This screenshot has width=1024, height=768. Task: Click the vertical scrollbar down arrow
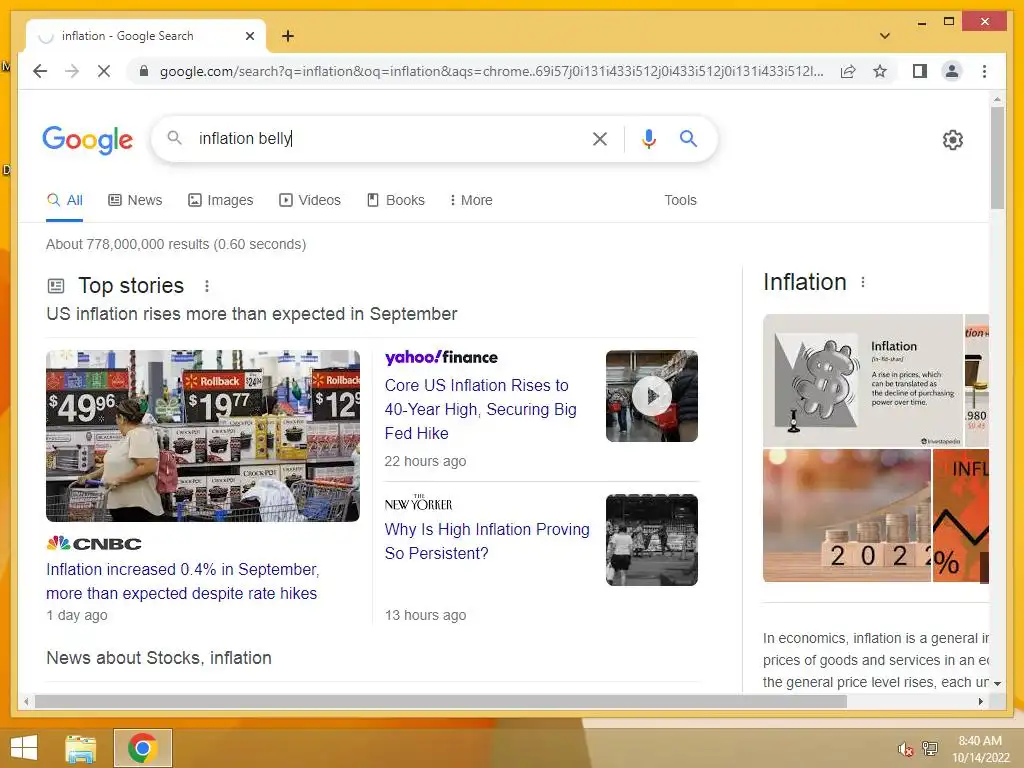[x=997, y=684]
